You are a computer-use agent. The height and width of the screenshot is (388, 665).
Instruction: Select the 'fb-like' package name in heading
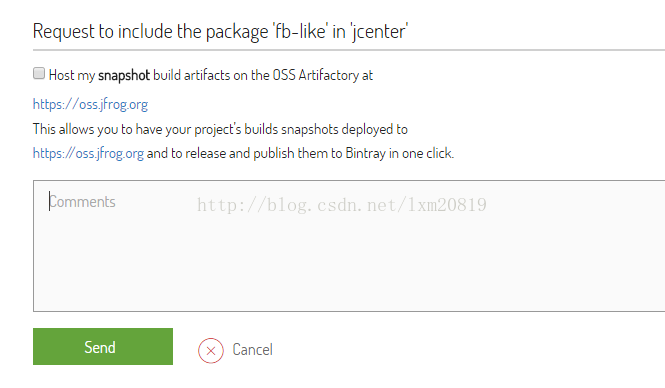coord(301,32)
